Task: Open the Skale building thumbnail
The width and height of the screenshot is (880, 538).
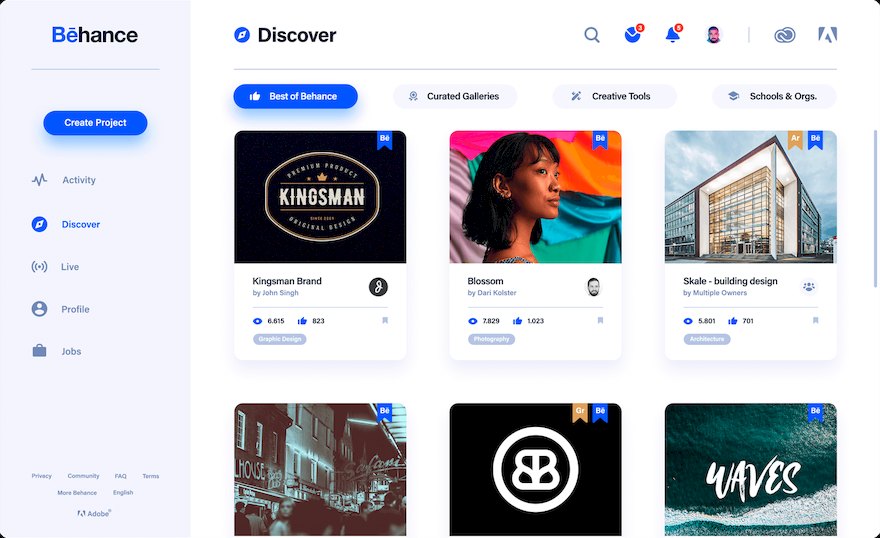Action: pyautogui.click(x=751, y=197)
